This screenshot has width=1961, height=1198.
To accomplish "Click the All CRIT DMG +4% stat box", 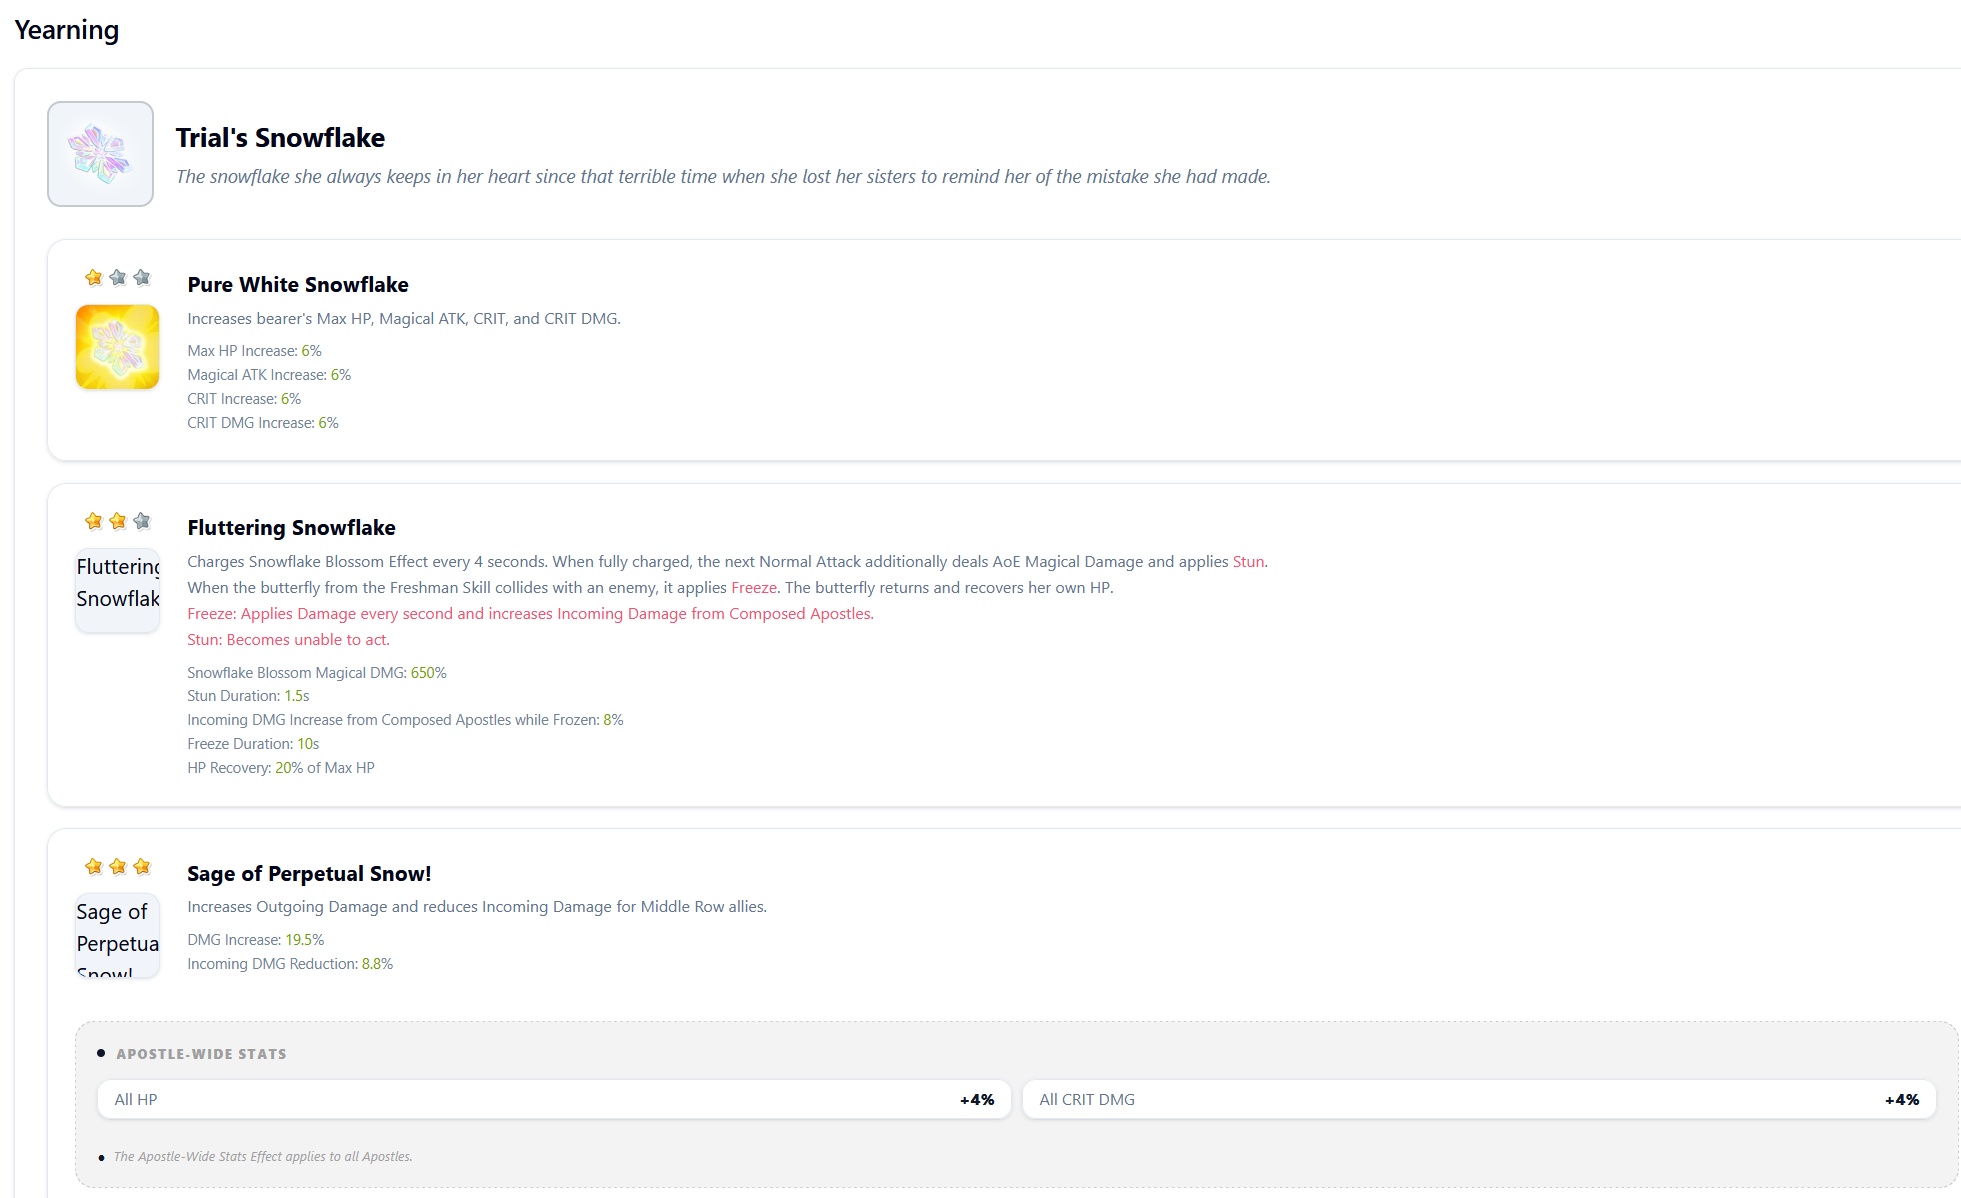I will (1479, 1099).
